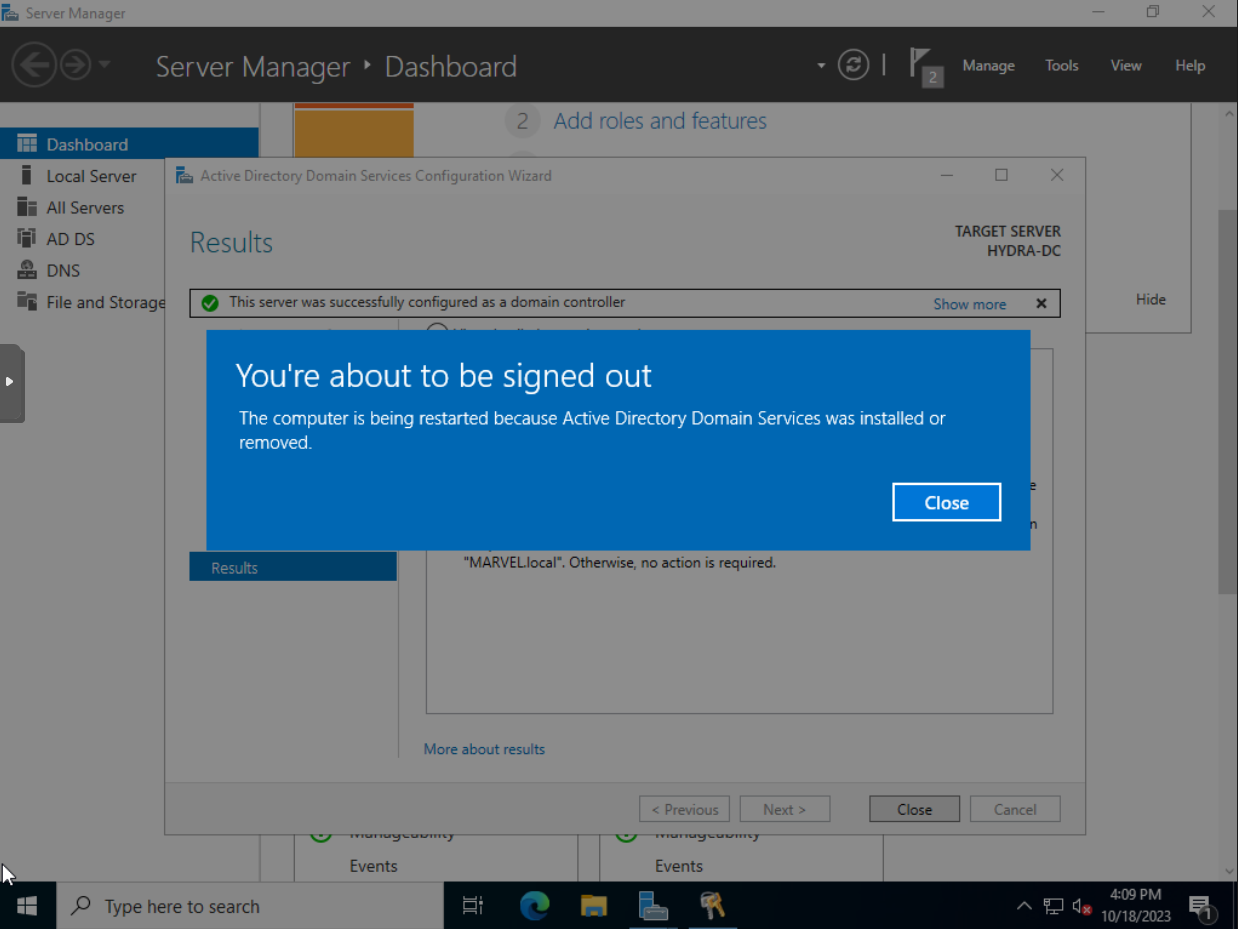Image resolution: width=1238 pixels, height=929 pixels.
Task: Open the More about results link
Action: point(484,749)
